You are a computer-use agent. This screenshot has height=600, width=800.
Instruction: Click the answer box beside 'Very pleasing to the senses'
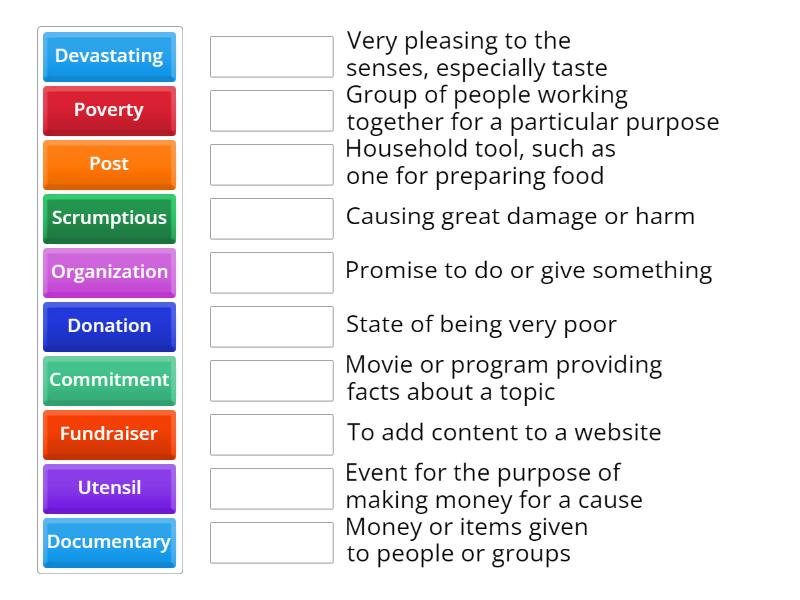click(272, 57)
